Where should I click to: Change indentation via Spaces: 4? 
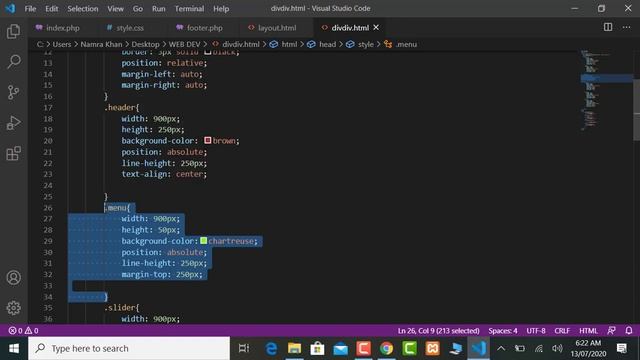503,331
